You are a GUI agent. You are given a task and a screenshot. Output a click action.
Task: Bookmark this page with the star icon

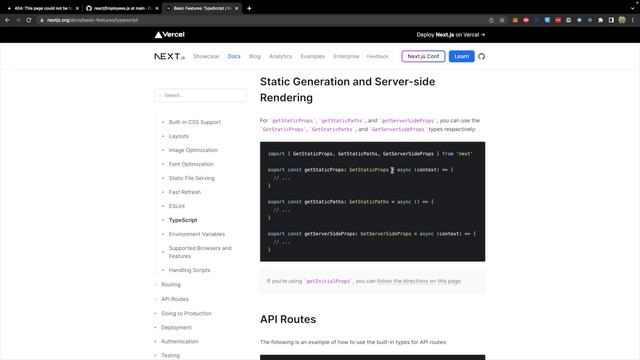502,20
